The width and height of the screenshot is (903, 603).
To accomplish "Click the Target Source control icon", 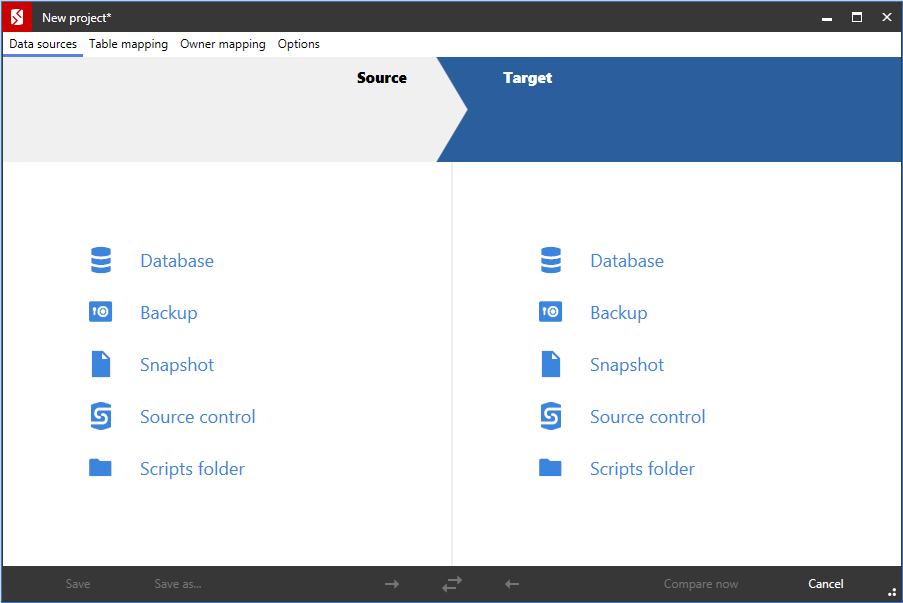I will pos(550,417).
